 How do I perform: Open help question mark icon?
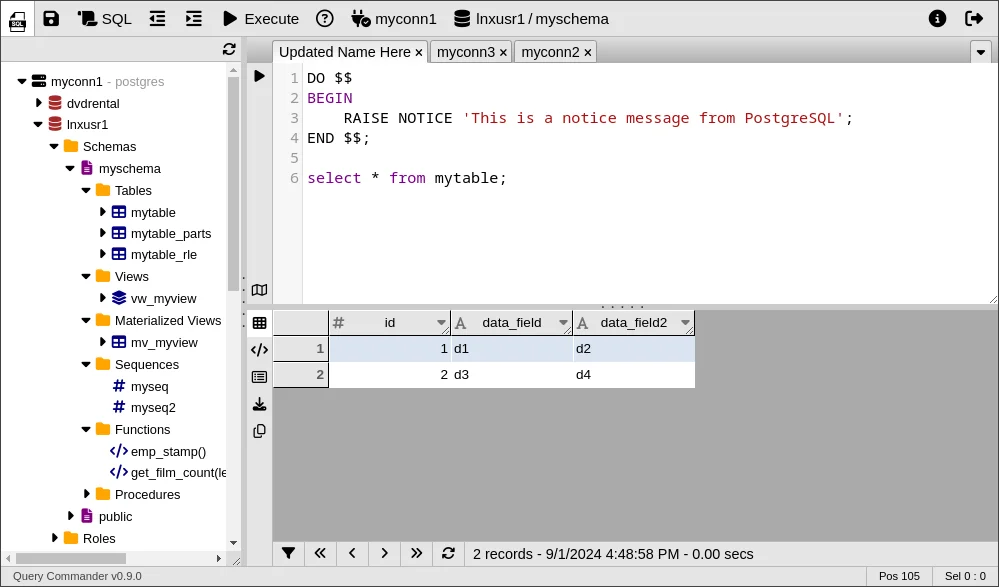[325, 18]
